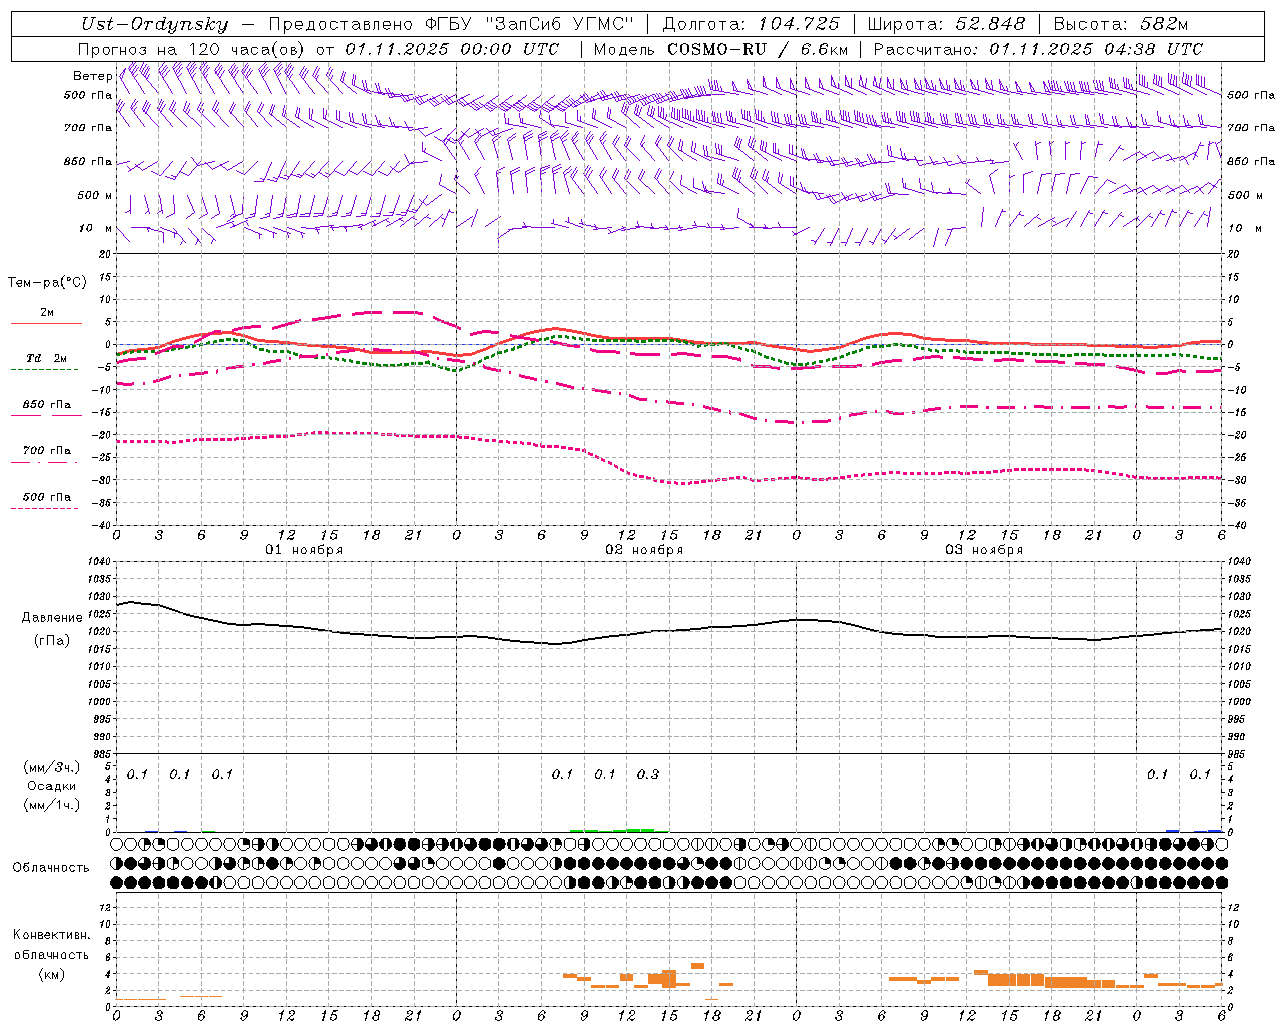The image size is (1280, 1024).
Task: Click the "Тем-ра(°C)" panel label
Action: (x=47, y=283)
